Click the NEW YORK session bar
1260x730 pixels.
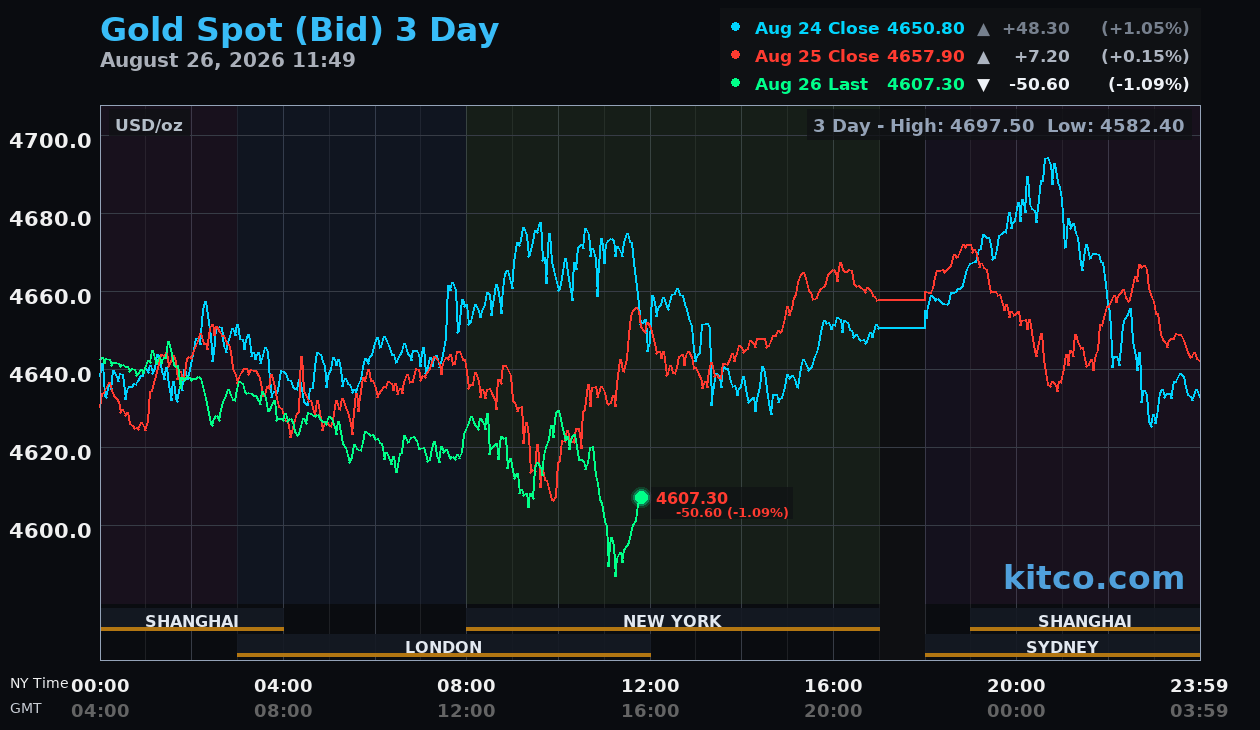point(673,620)
